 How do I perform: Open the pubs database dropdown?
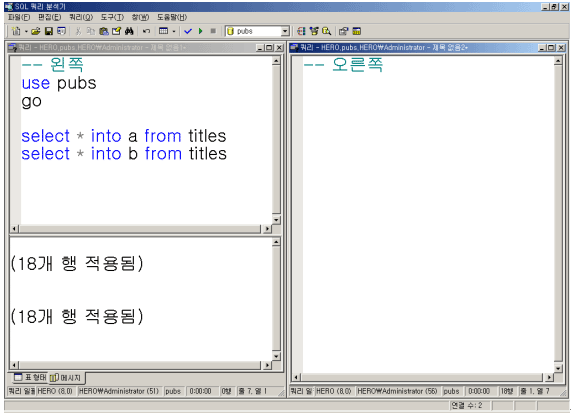(x=285, y=31)
